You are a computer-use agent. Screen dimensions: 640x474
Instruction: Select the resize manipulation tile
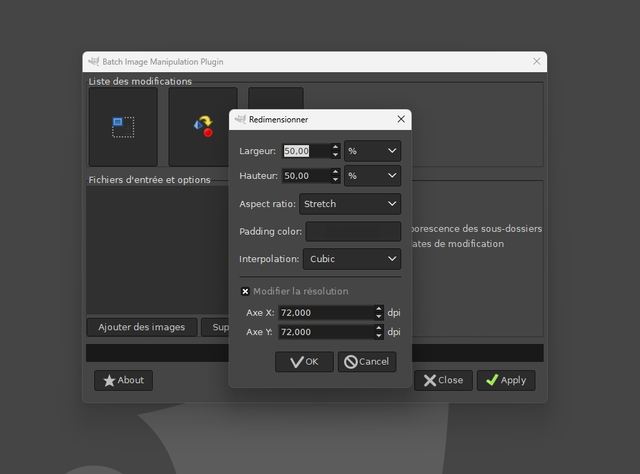coord(123,127)
